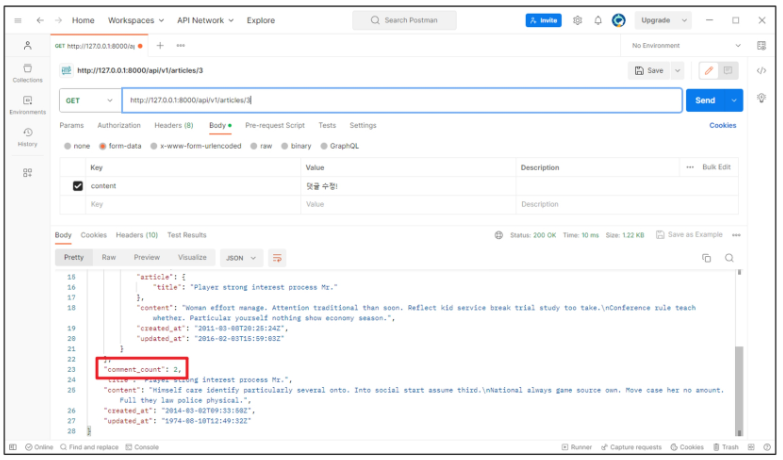
Task: Click Save as Example
Action: click(x=689, y=235)
